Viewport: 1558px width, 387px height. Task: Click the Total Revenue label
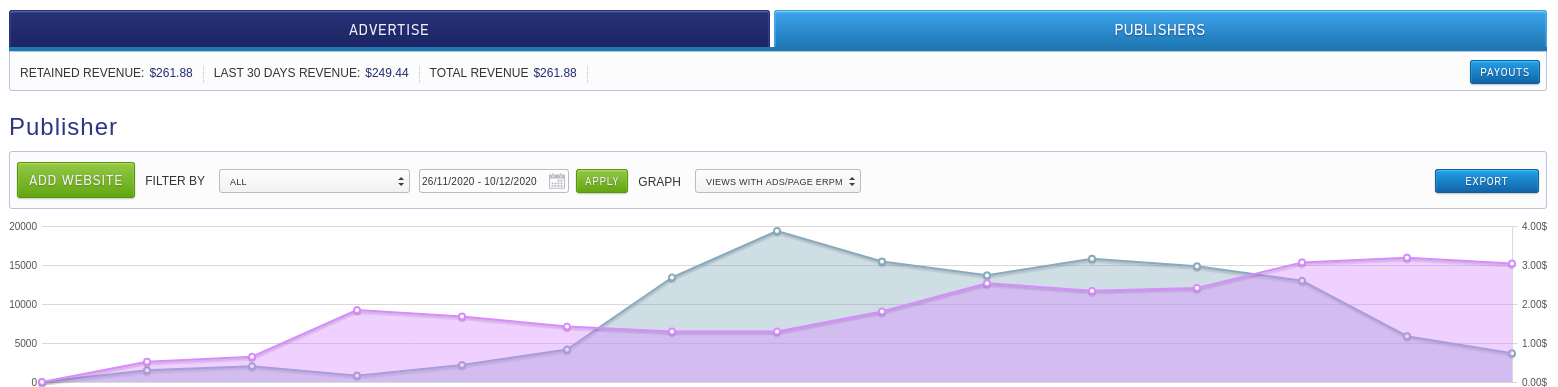pos(479,73)
